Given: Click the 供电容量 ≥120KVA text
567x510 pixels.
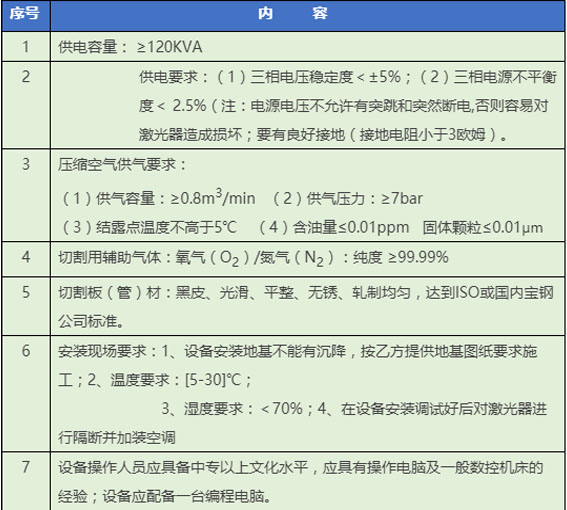Looking at the screenshot, I should click(x=130, y=47).
